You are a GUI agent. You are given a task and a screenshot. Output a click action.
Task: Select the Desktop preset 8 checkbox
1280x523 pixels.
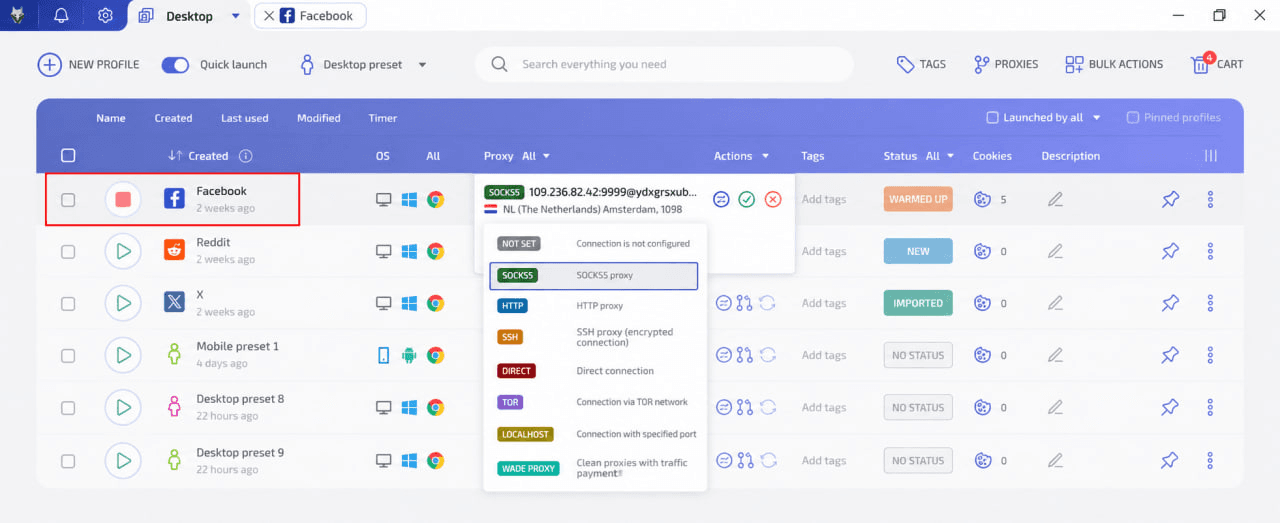coord(68,407)
